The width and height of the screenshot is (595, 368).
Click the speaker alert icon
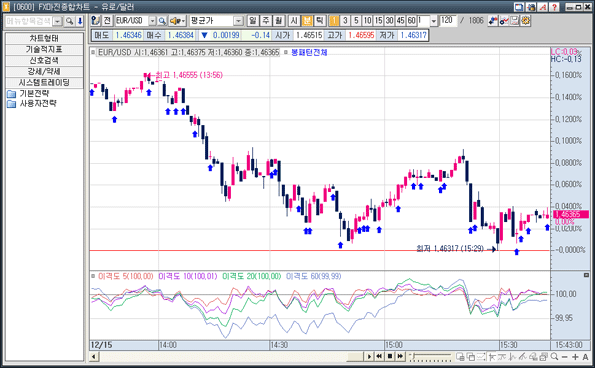click(x=174, y=21)
